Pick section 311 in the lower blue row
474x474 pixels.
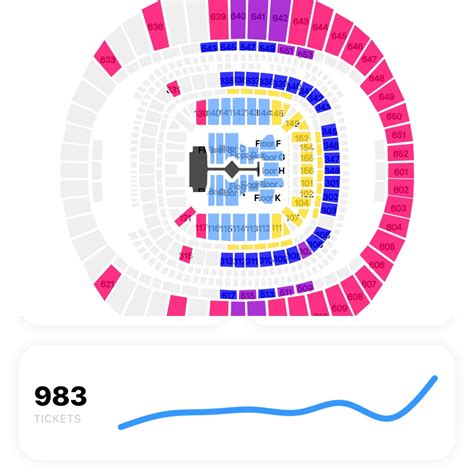[251, 260]
